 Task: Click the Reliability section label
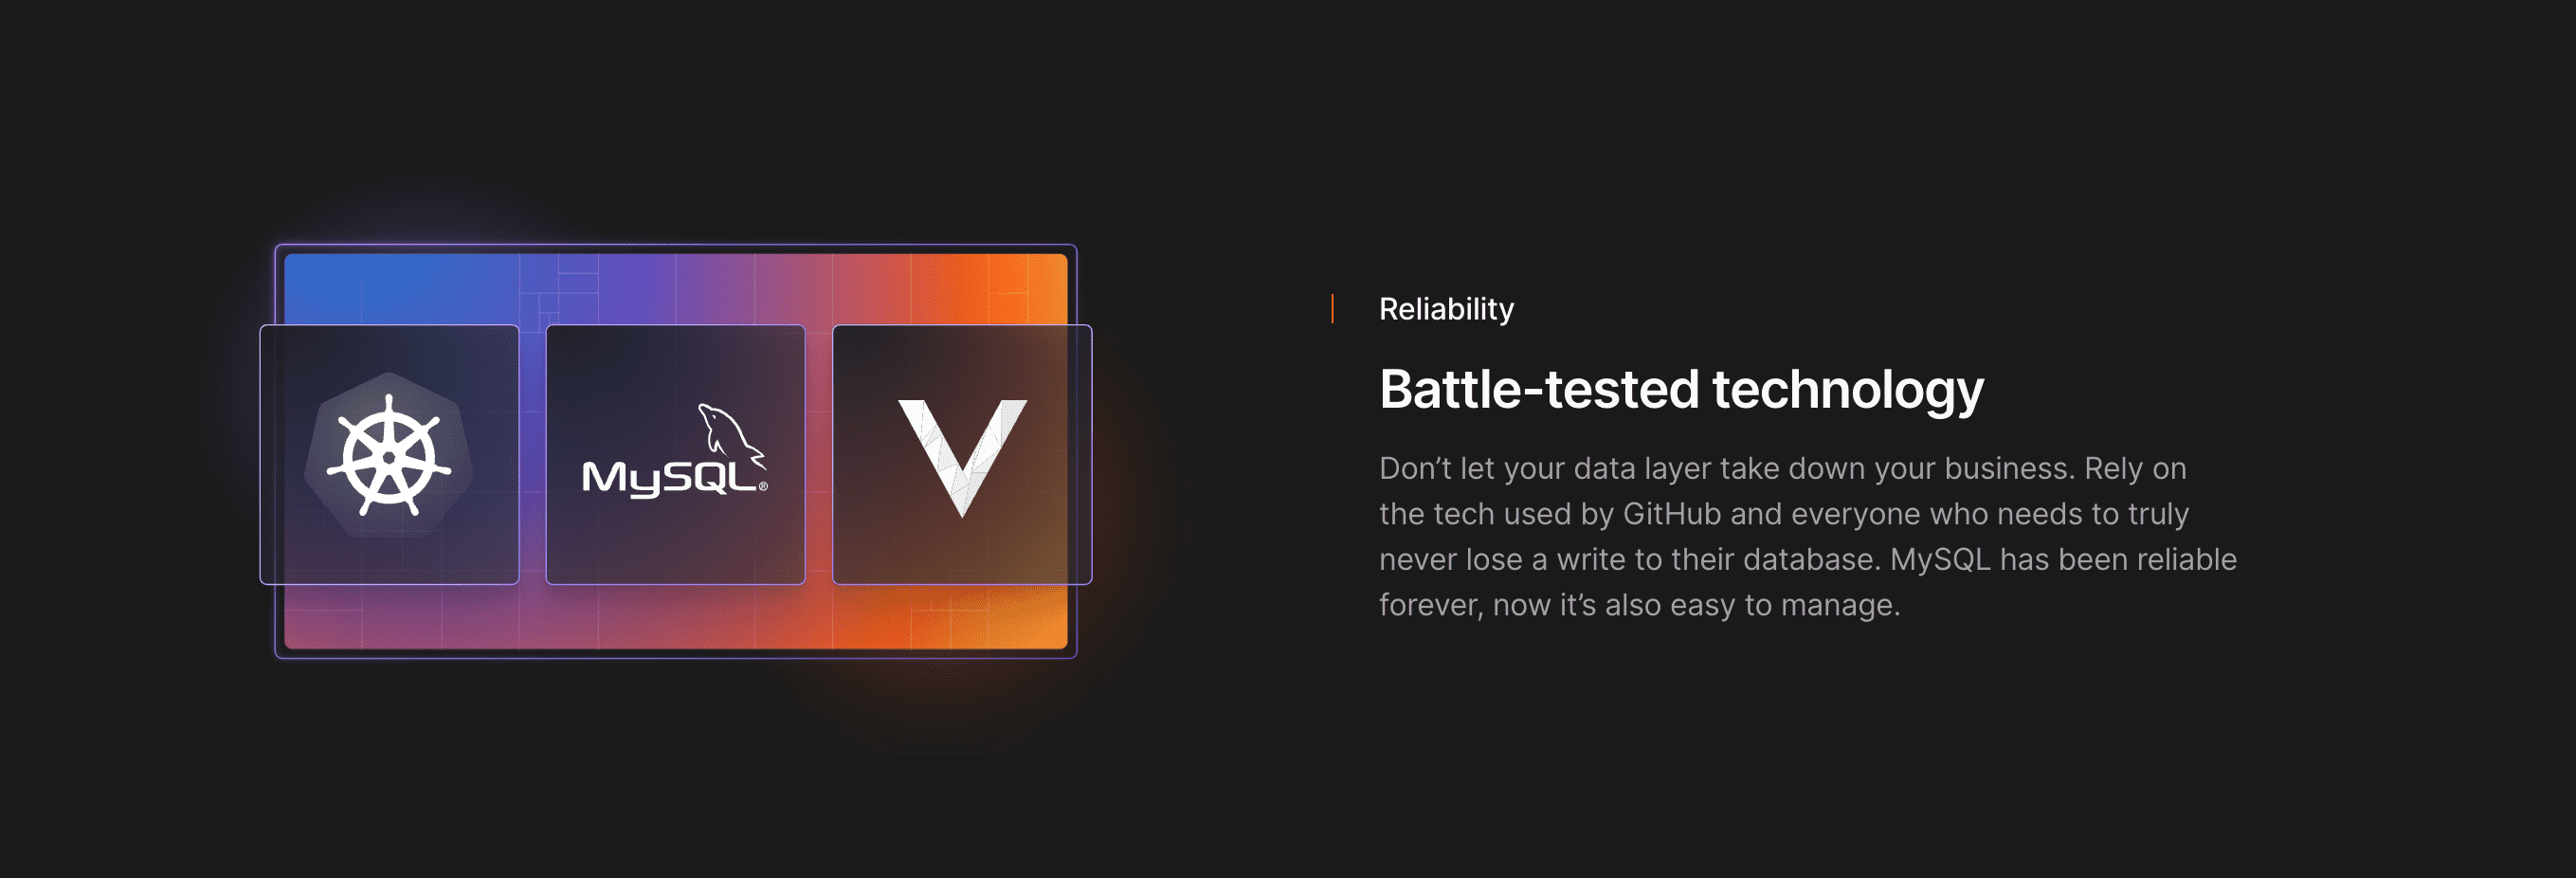click(x=1446, y=309)
